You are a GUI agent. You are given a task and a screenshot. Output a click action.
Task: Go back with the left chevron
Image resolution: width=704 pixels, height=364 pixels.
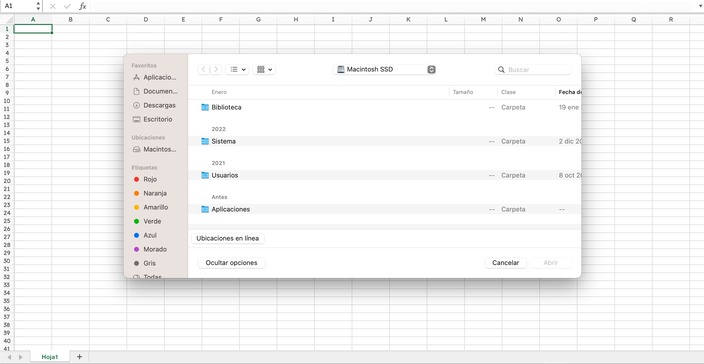coord(204,69)
